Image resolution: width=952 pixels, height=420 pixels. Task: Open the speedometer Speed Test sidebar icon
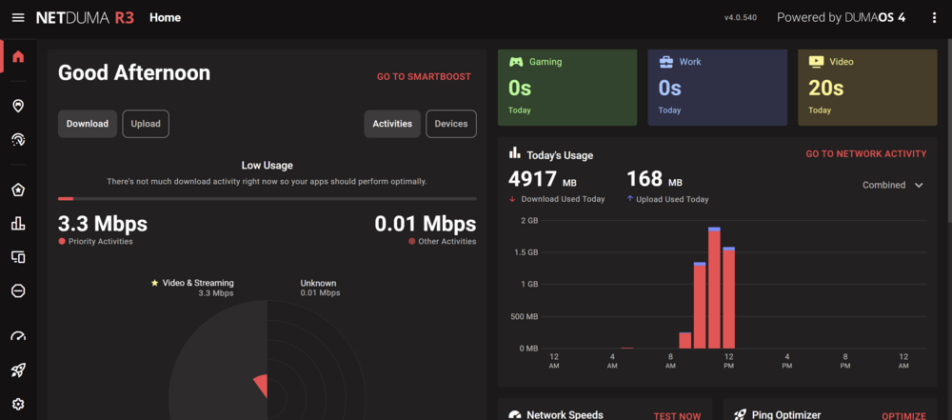18,336
